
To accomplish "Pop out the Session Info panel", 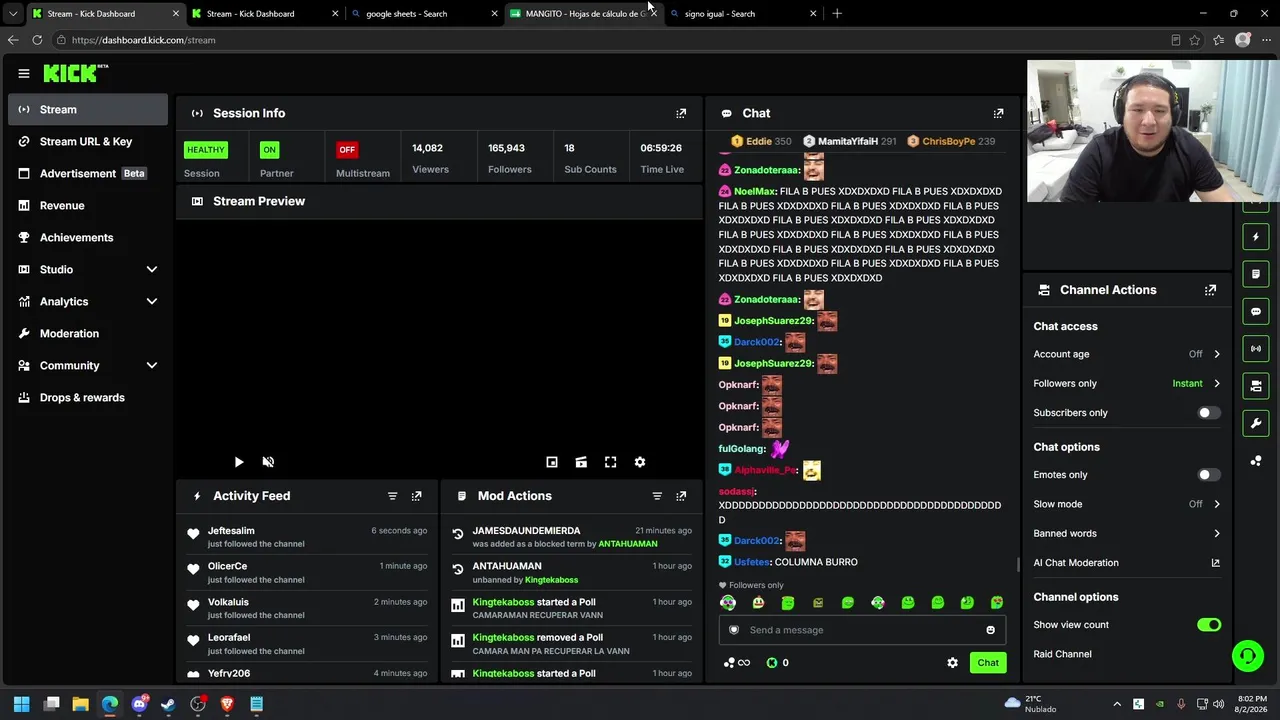I will [x=681, y=113].
